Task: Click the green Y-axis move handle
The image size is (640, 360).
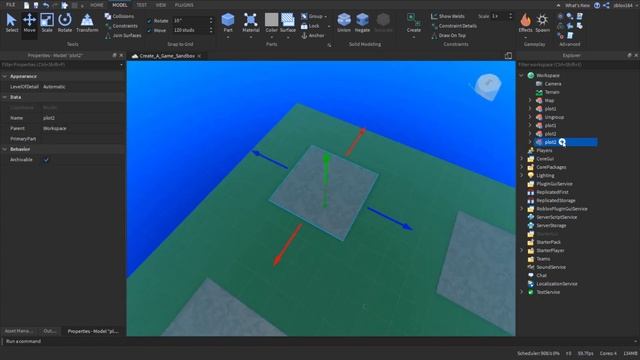Action: click(x=326, y=180)
